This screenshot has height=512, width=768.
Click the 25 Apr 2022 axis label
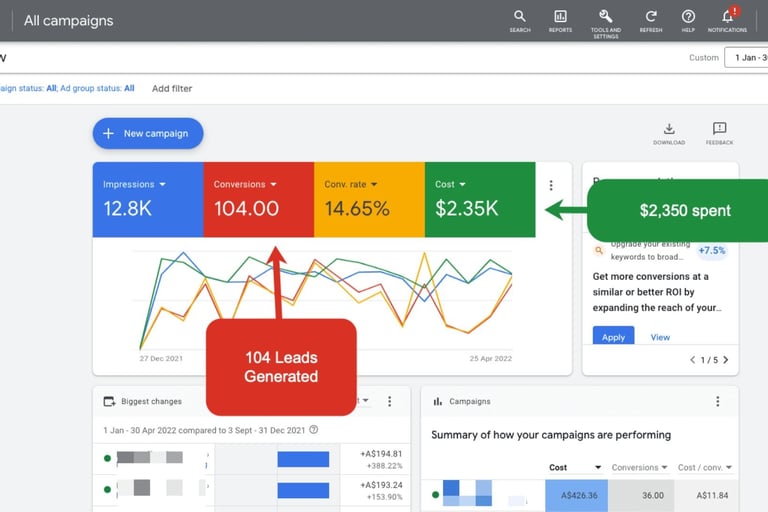[x=491, y=359]
